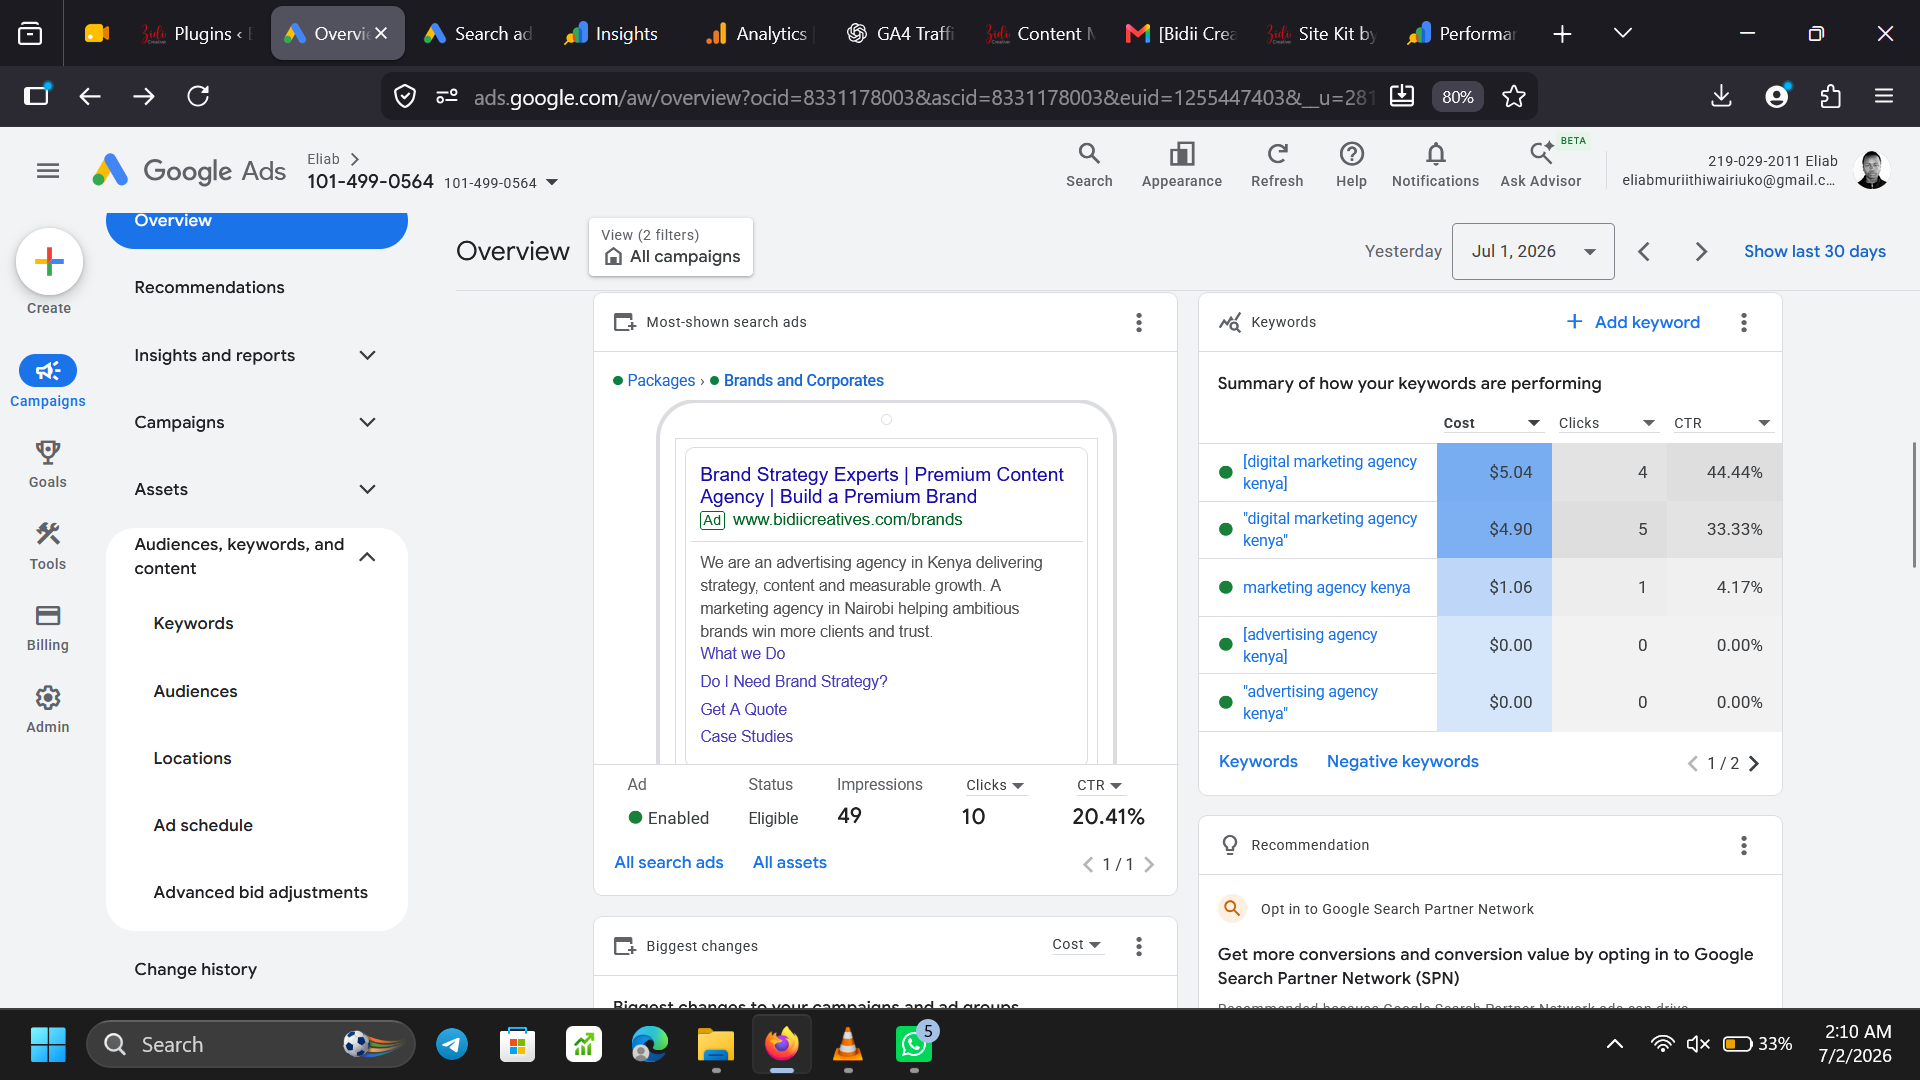The width and height of the screenshot is (1920, 1080).
Task: Open Advanced bid adjustments in sidebar
Action: click(260, 892)
